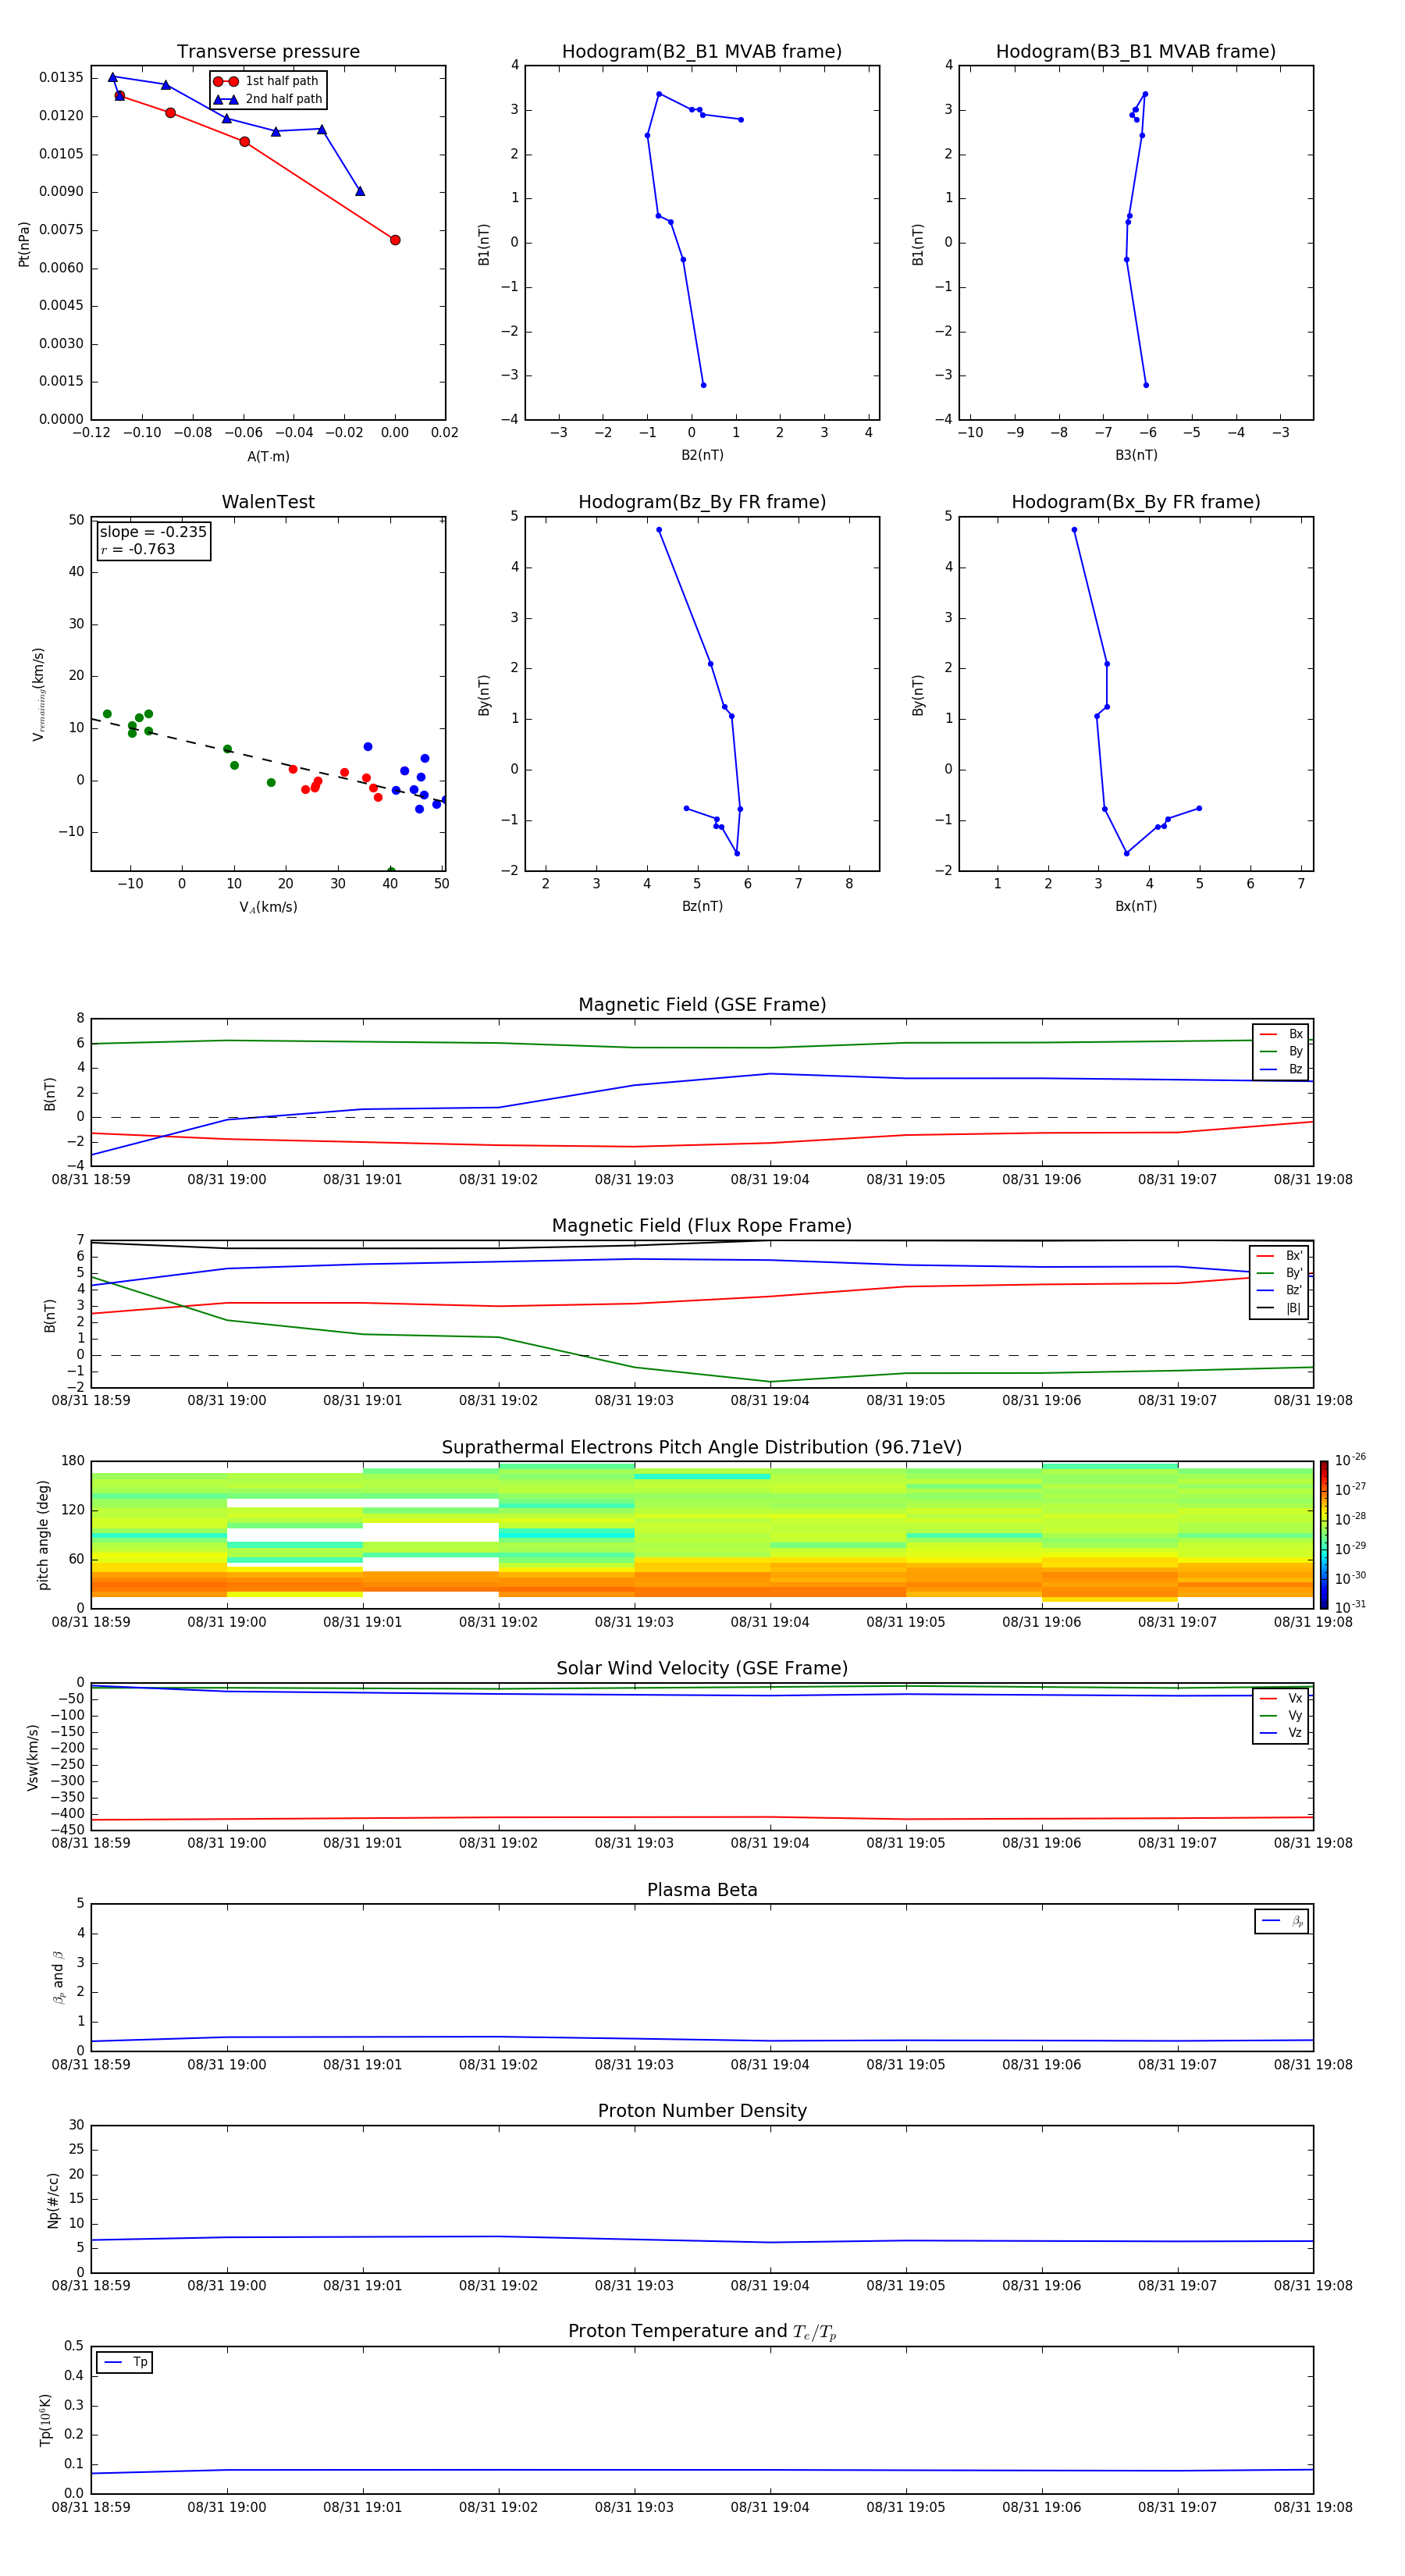Click '2nd half path' legend entry
Image resolution: width=1405 pixels, height=2576 pixels.
(x=268, y=99)
